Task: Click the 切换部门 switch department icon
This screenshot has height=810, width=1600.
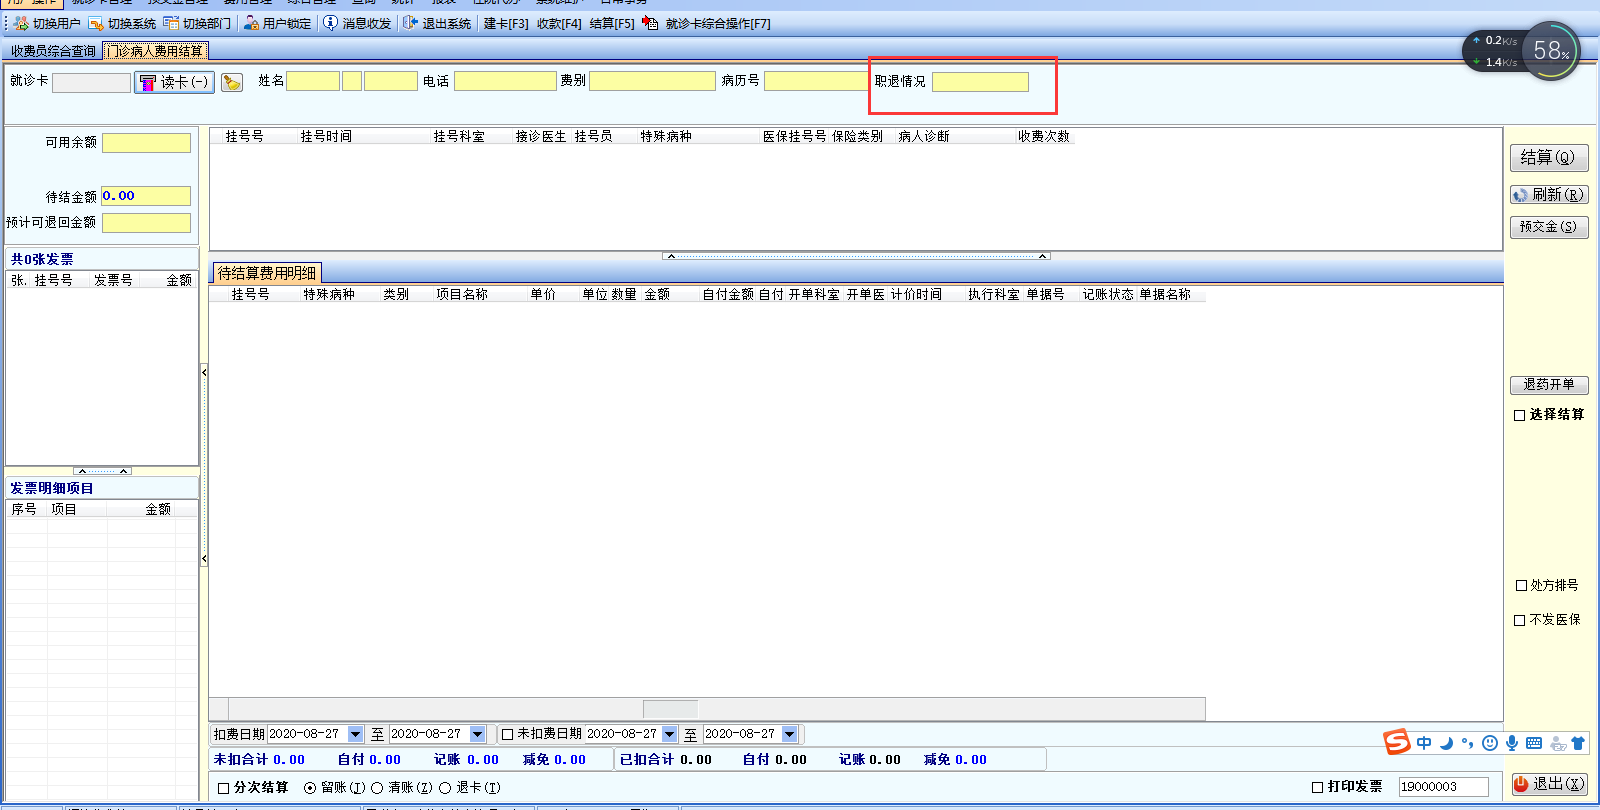Action: point(171,23)
